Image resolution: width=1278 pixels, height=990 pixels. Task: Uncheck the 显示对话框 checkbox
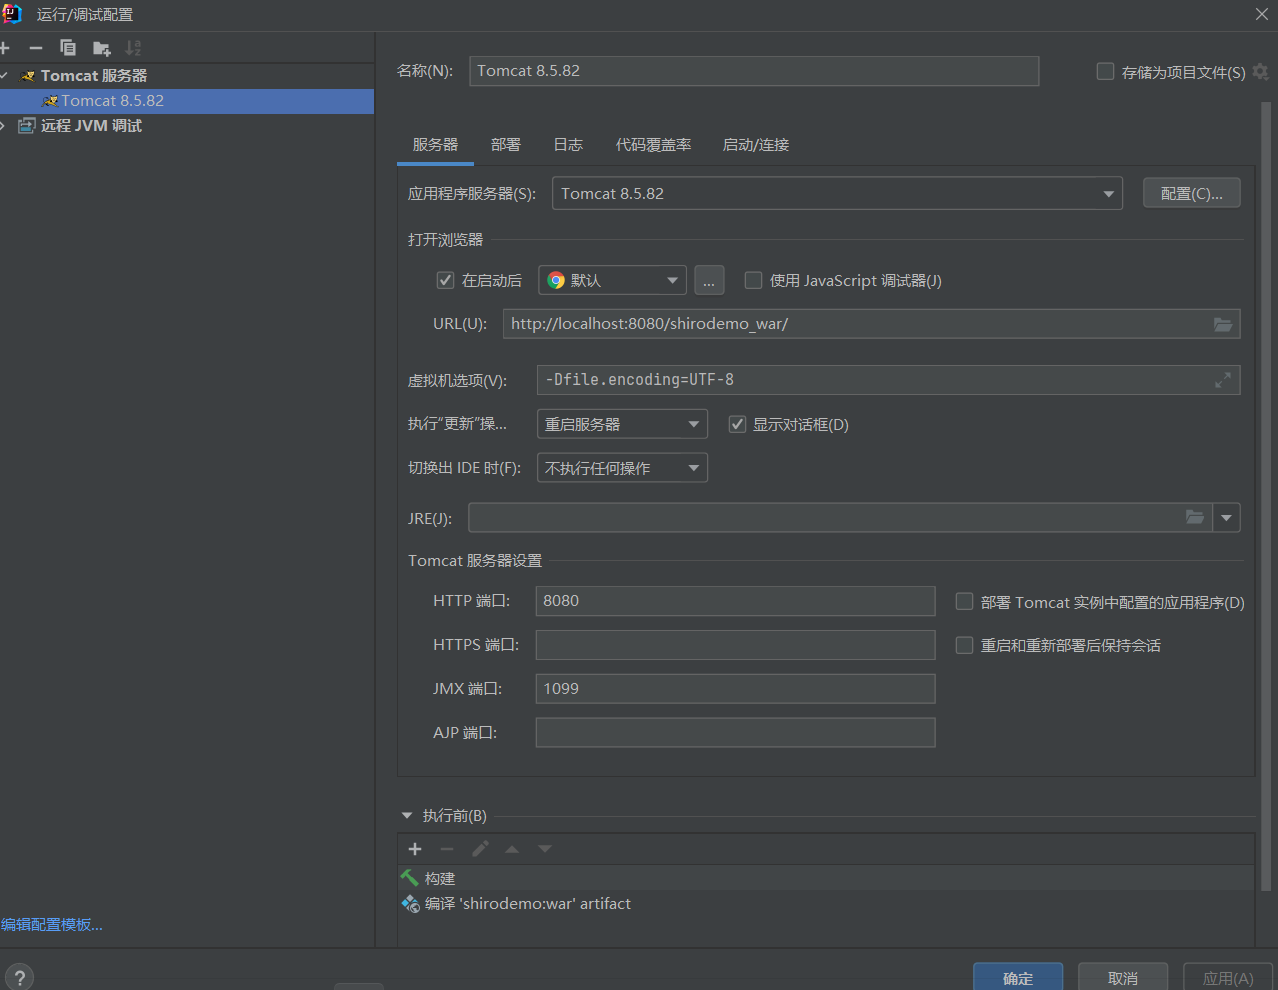737,425
